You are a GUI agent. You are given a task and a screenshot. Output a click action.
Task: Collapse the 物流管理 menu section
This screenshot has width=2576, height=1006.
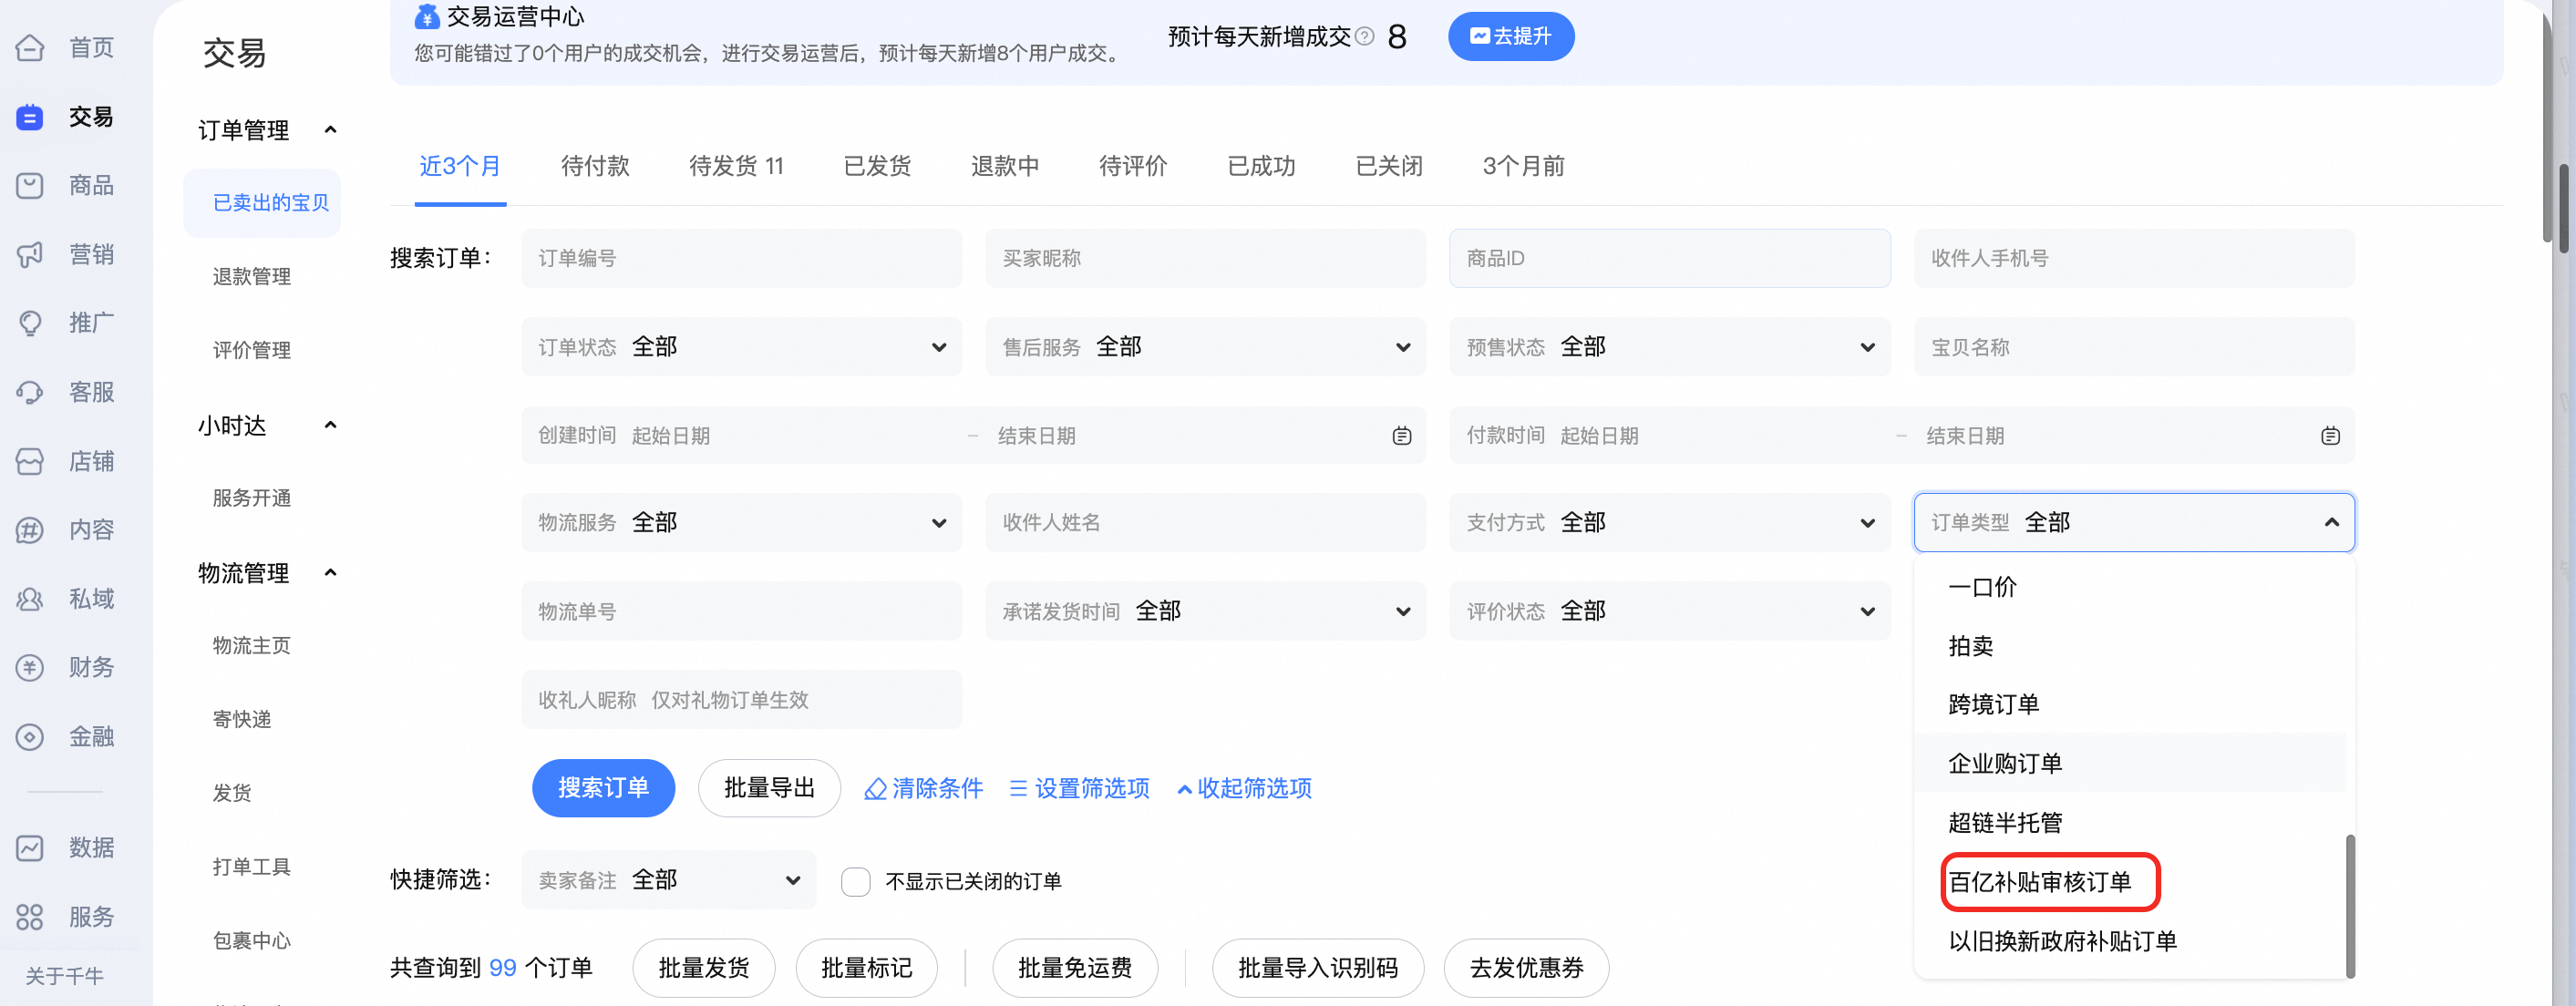[x=331, y=573]
